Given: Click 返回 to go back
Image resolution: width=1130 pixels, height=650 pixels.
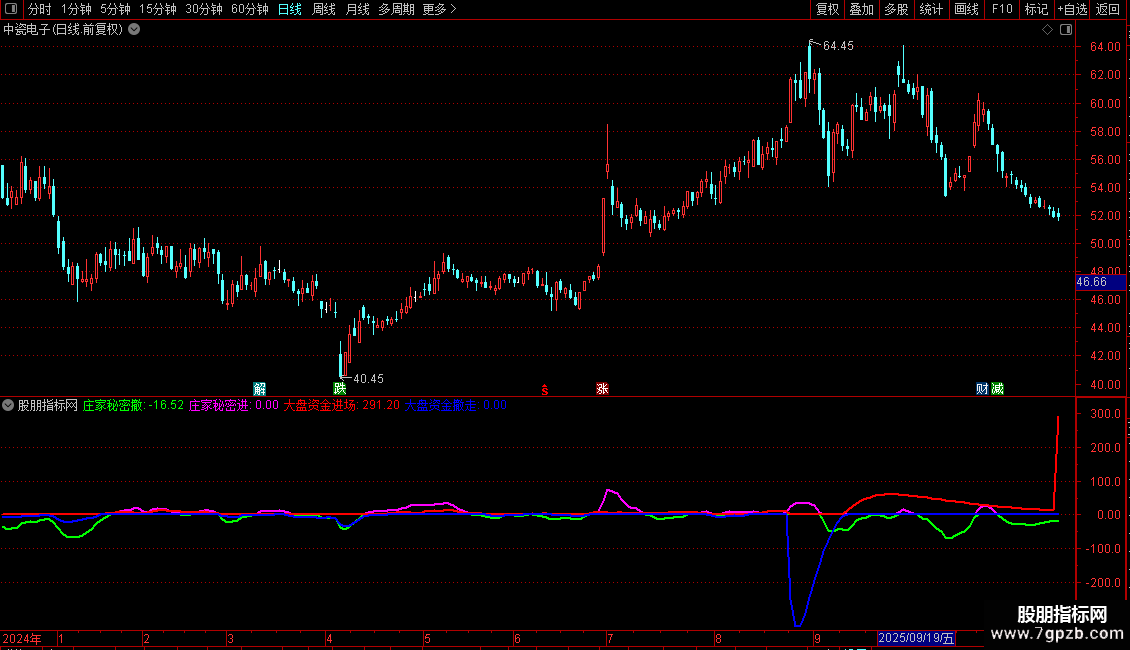Looking at the screenshot, I should pyautogui.click(x=1108, y=9).
